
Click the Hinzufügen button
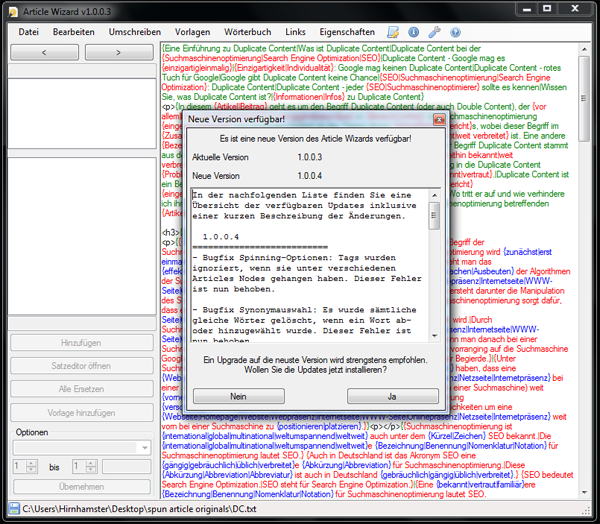(x=82, y=343)
